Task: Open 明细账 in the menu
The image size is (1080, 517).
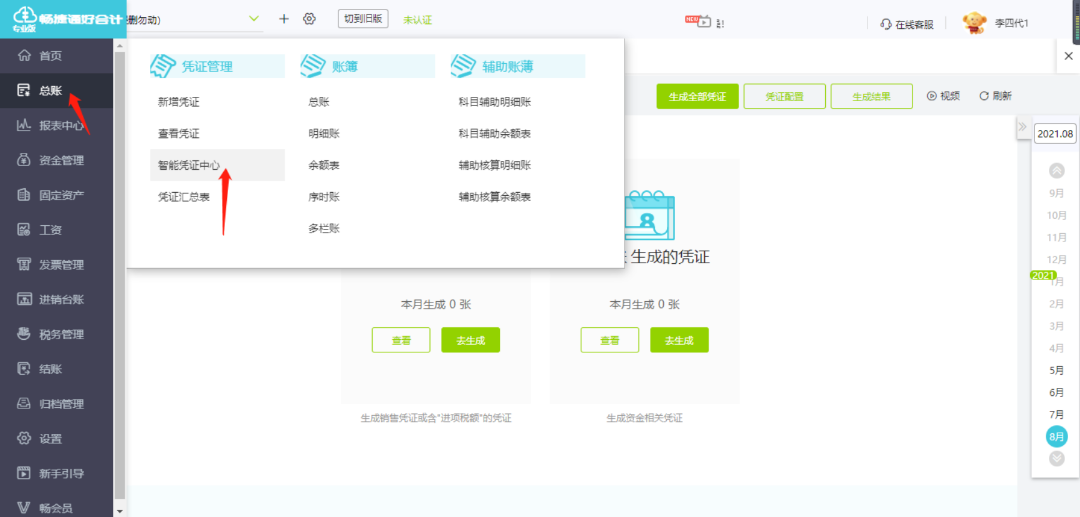Action: click(x=324, y=134)
